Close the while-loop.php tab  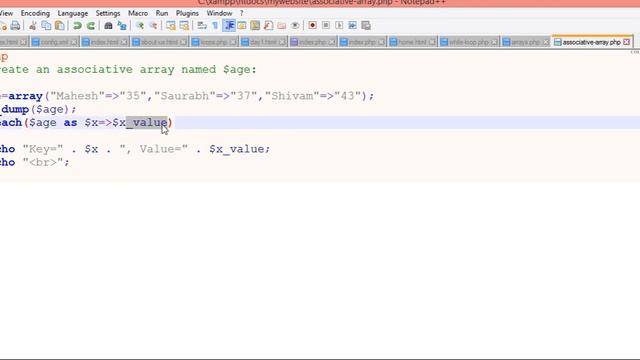494,42
